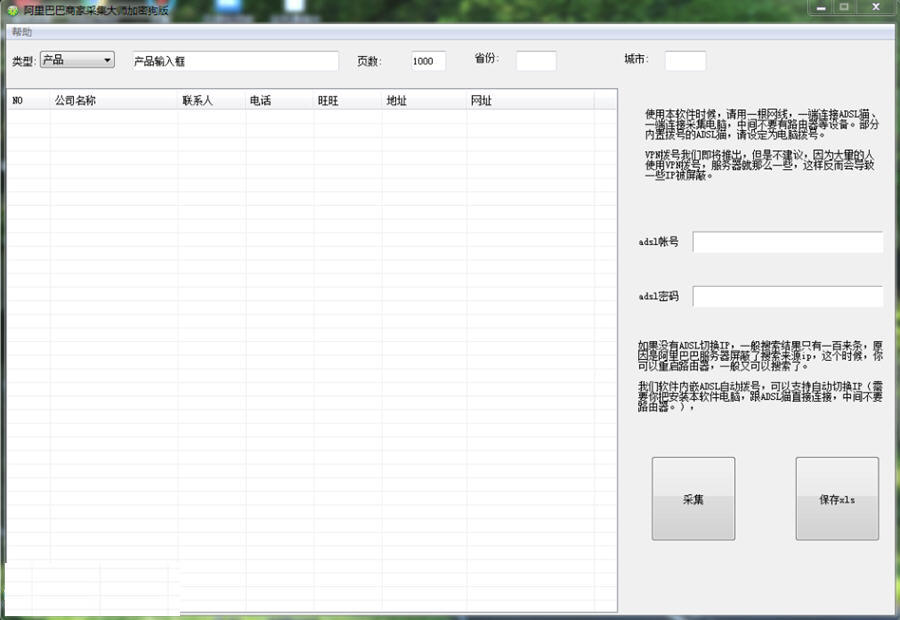Click the app icon in the title bar
The height and width of the screenshot is (620, 900).
point(13,10)
